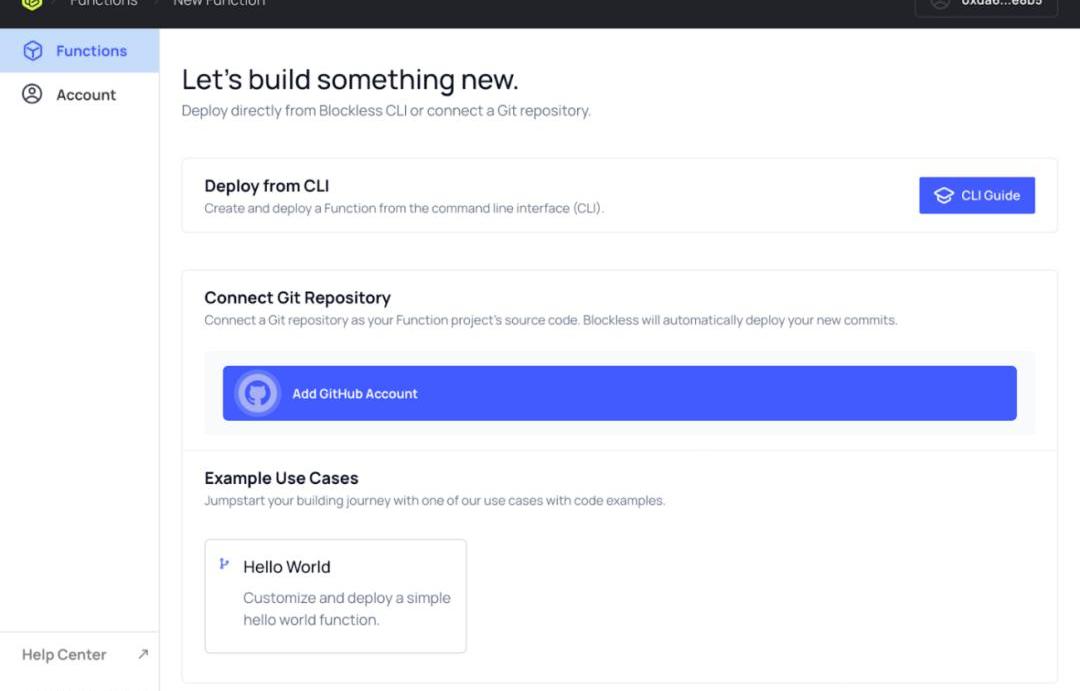Click the git branch icon beside Hello World
Image resolution: width=1080 pixels, height=691 pixels.
pos(224,564)
